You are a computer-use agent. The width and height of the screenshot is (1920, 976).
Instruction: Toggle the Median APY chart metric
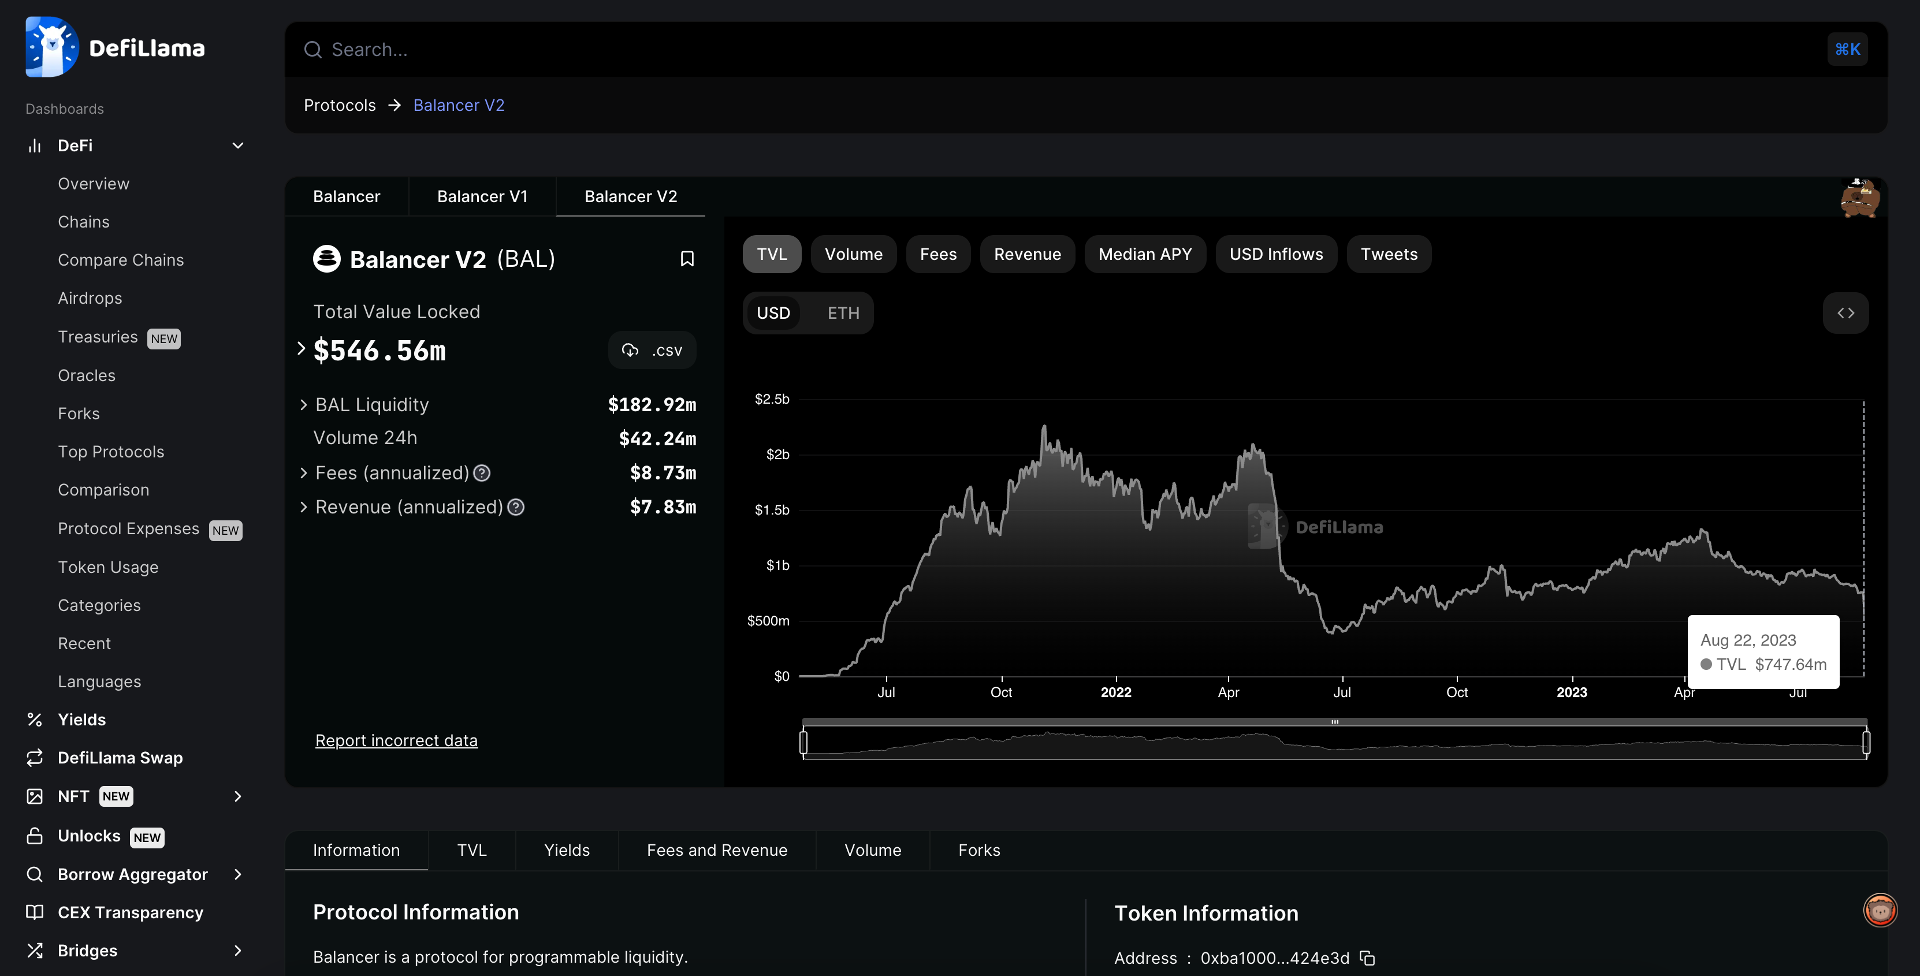(1145, 254)
